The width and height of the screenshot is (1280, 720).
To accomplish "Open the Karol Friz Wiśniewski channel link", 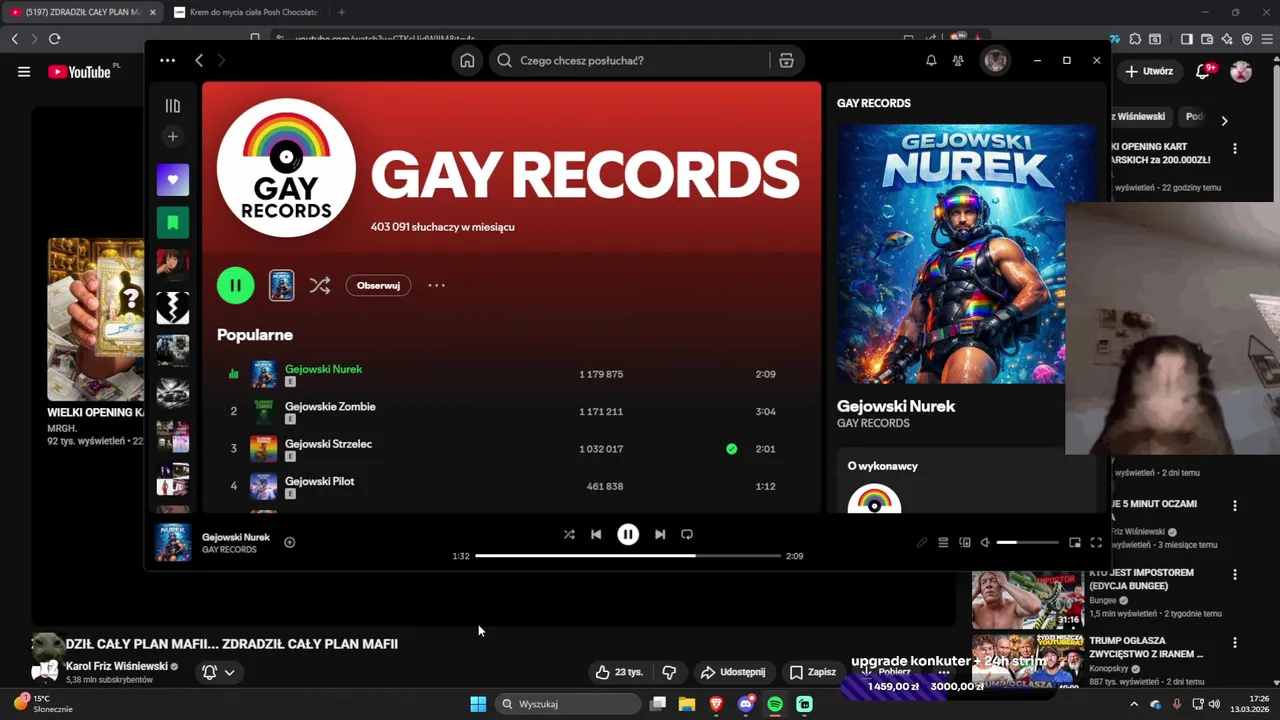I will point(116,666).
